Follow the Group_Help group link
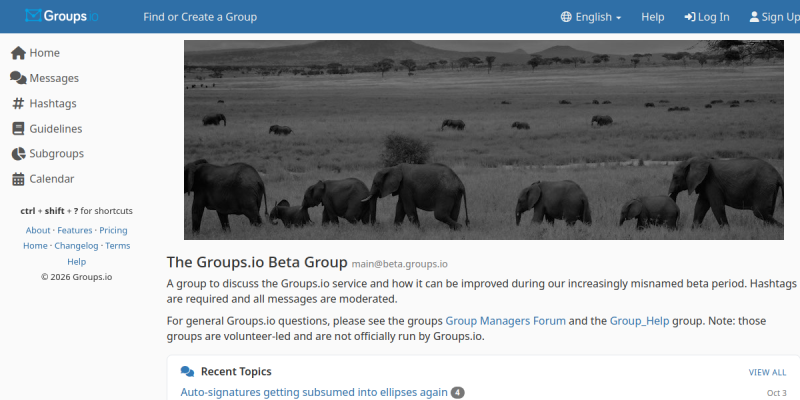 [x=639, y=321]
